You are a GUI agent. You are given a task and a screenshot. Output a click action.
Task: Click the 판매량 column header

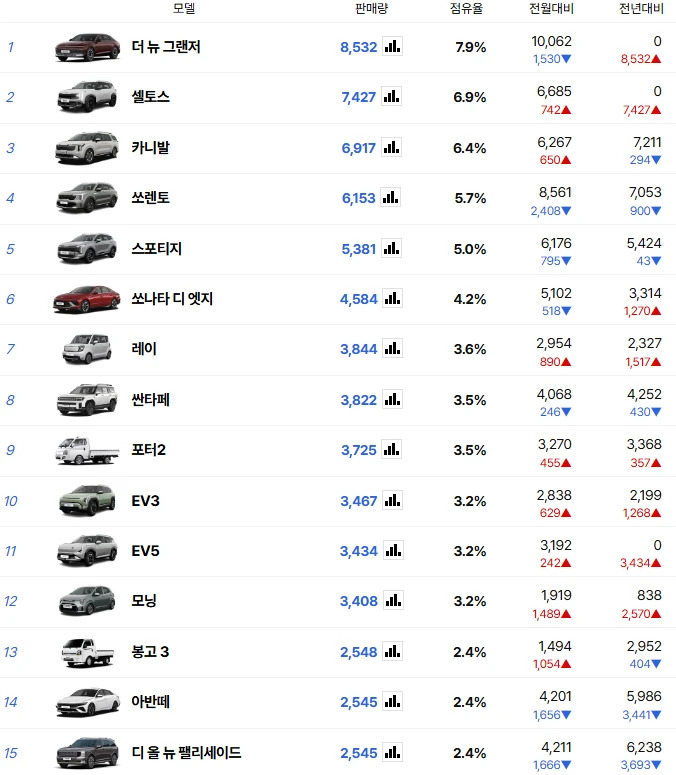(372, 8)
